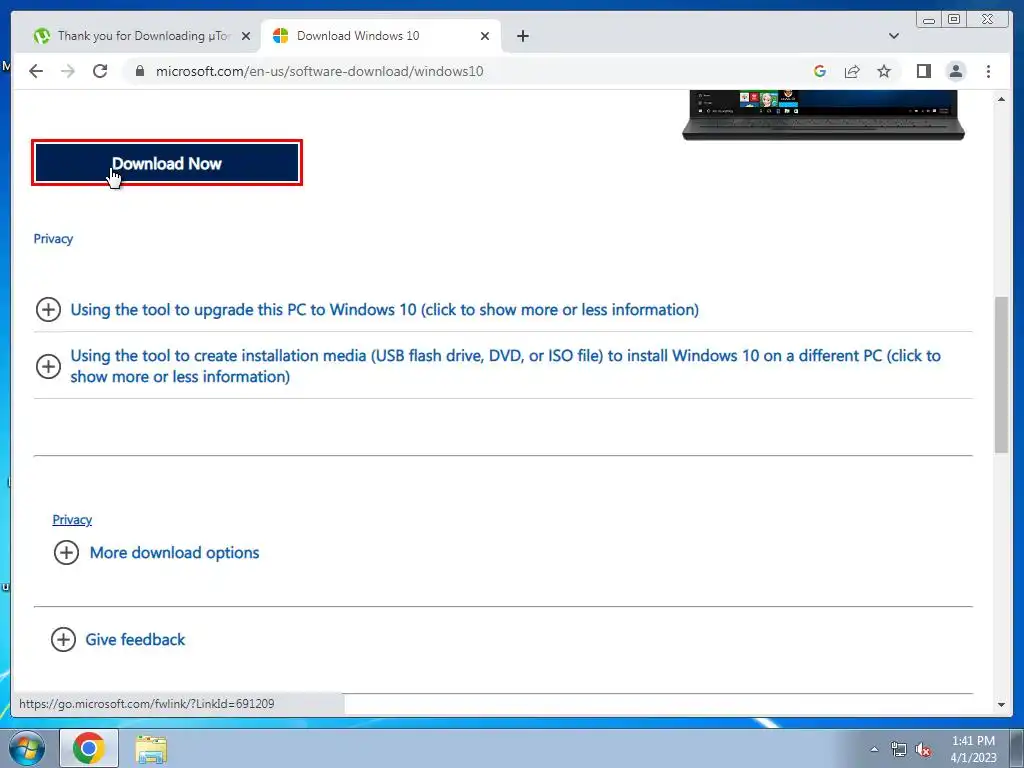Click the muted volume tray icon
The height and width of the screenshot is (768, 1024).
click(923, 749)
